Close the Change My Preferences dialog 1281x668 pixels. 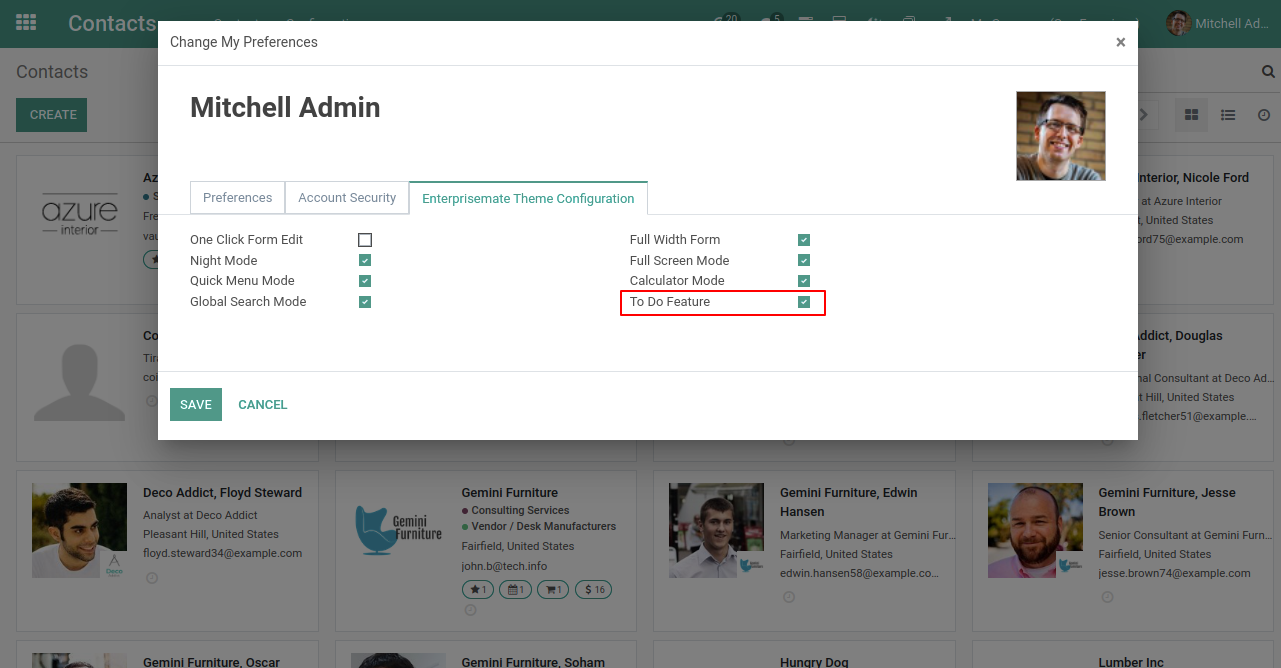(1120, 42)
